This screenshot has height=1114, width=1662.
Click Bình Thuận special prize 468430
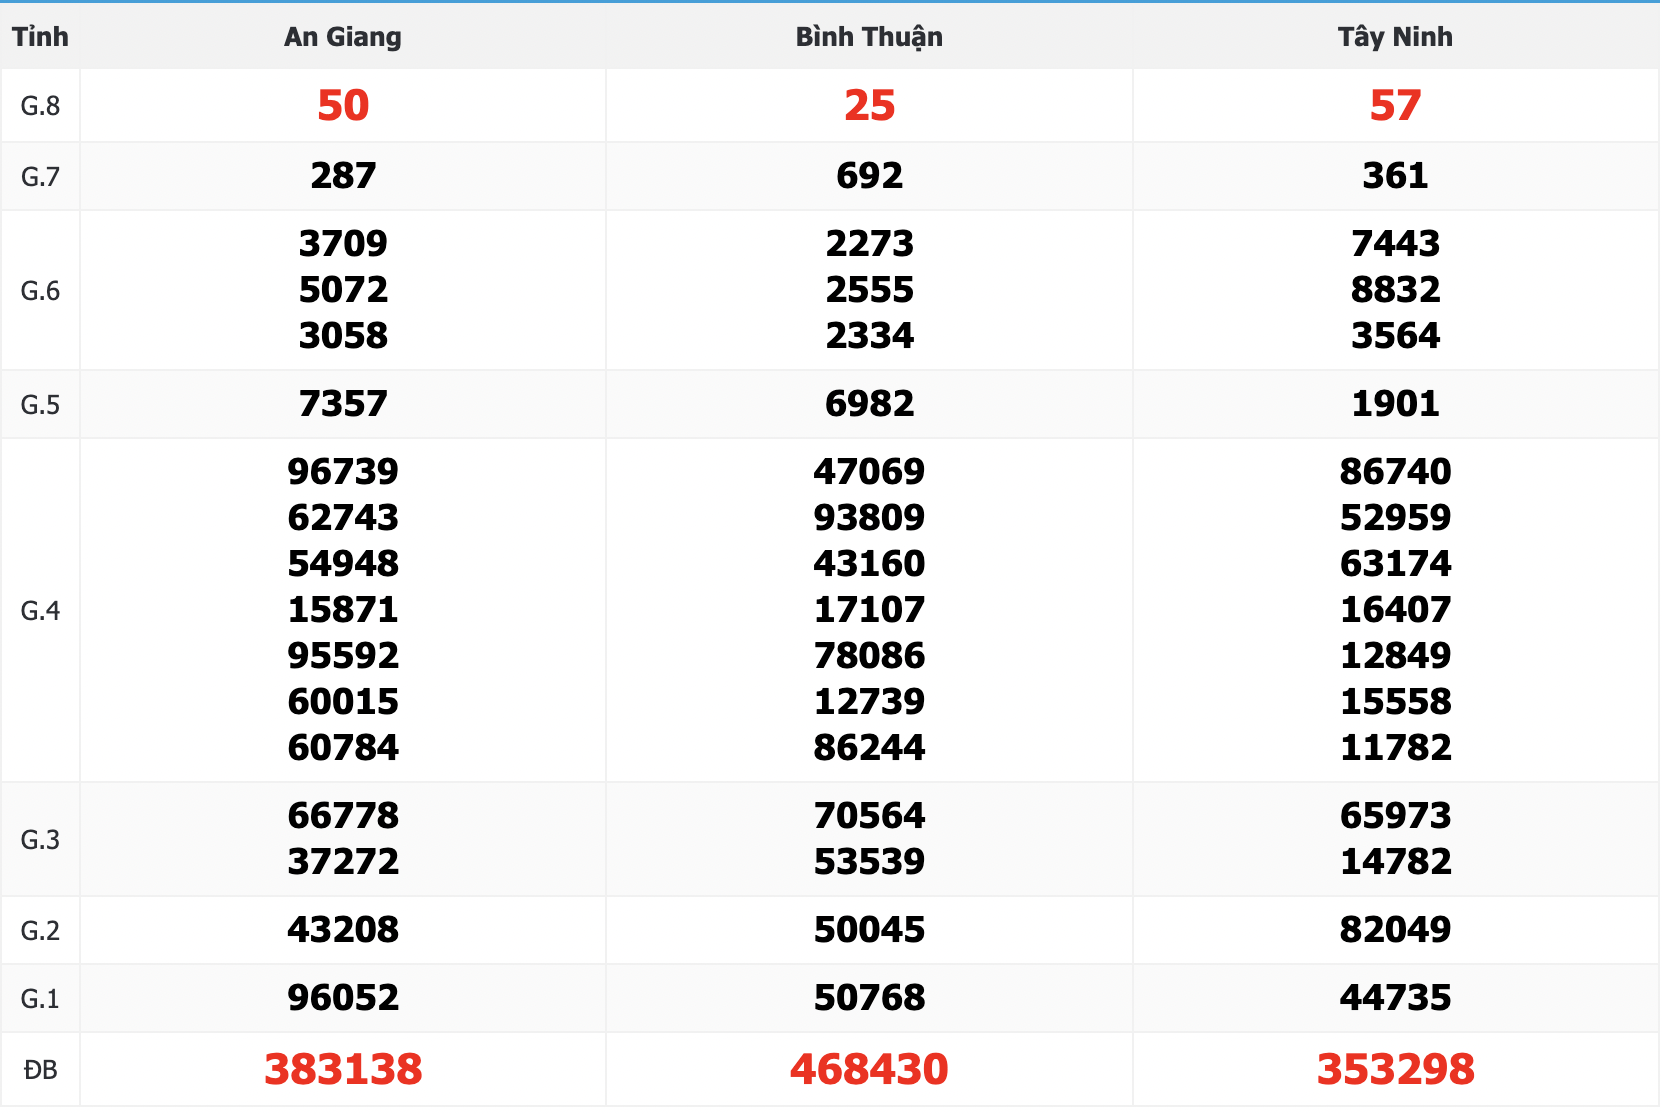[x=869, y=1069]
